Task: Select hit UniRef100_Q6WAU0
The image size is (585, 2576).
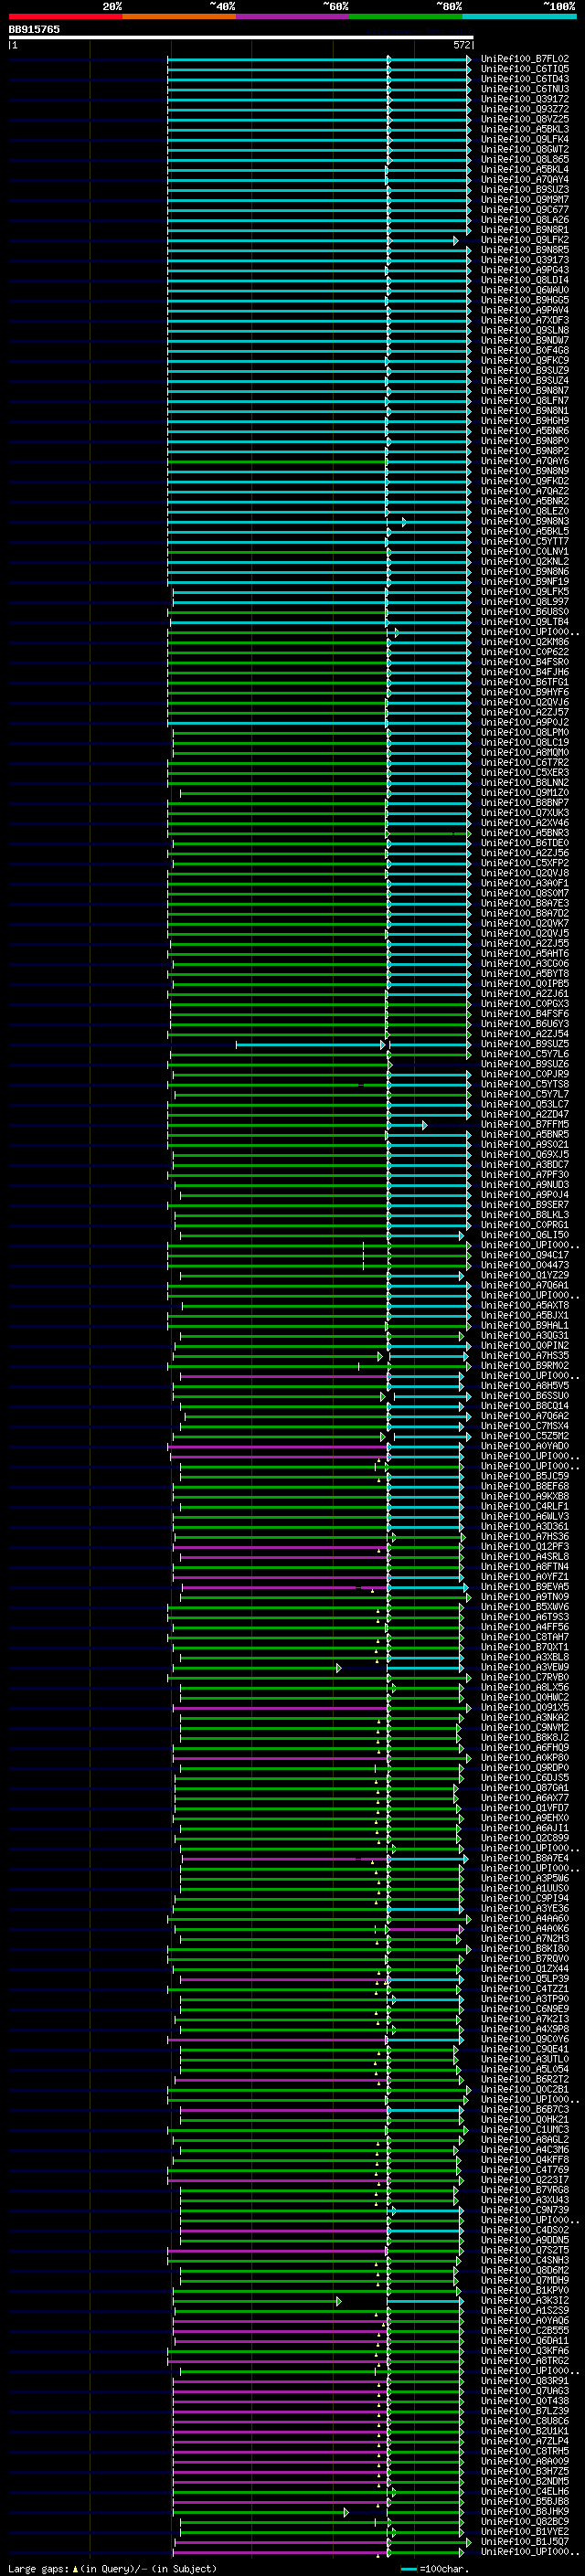Action: [525, 290]
